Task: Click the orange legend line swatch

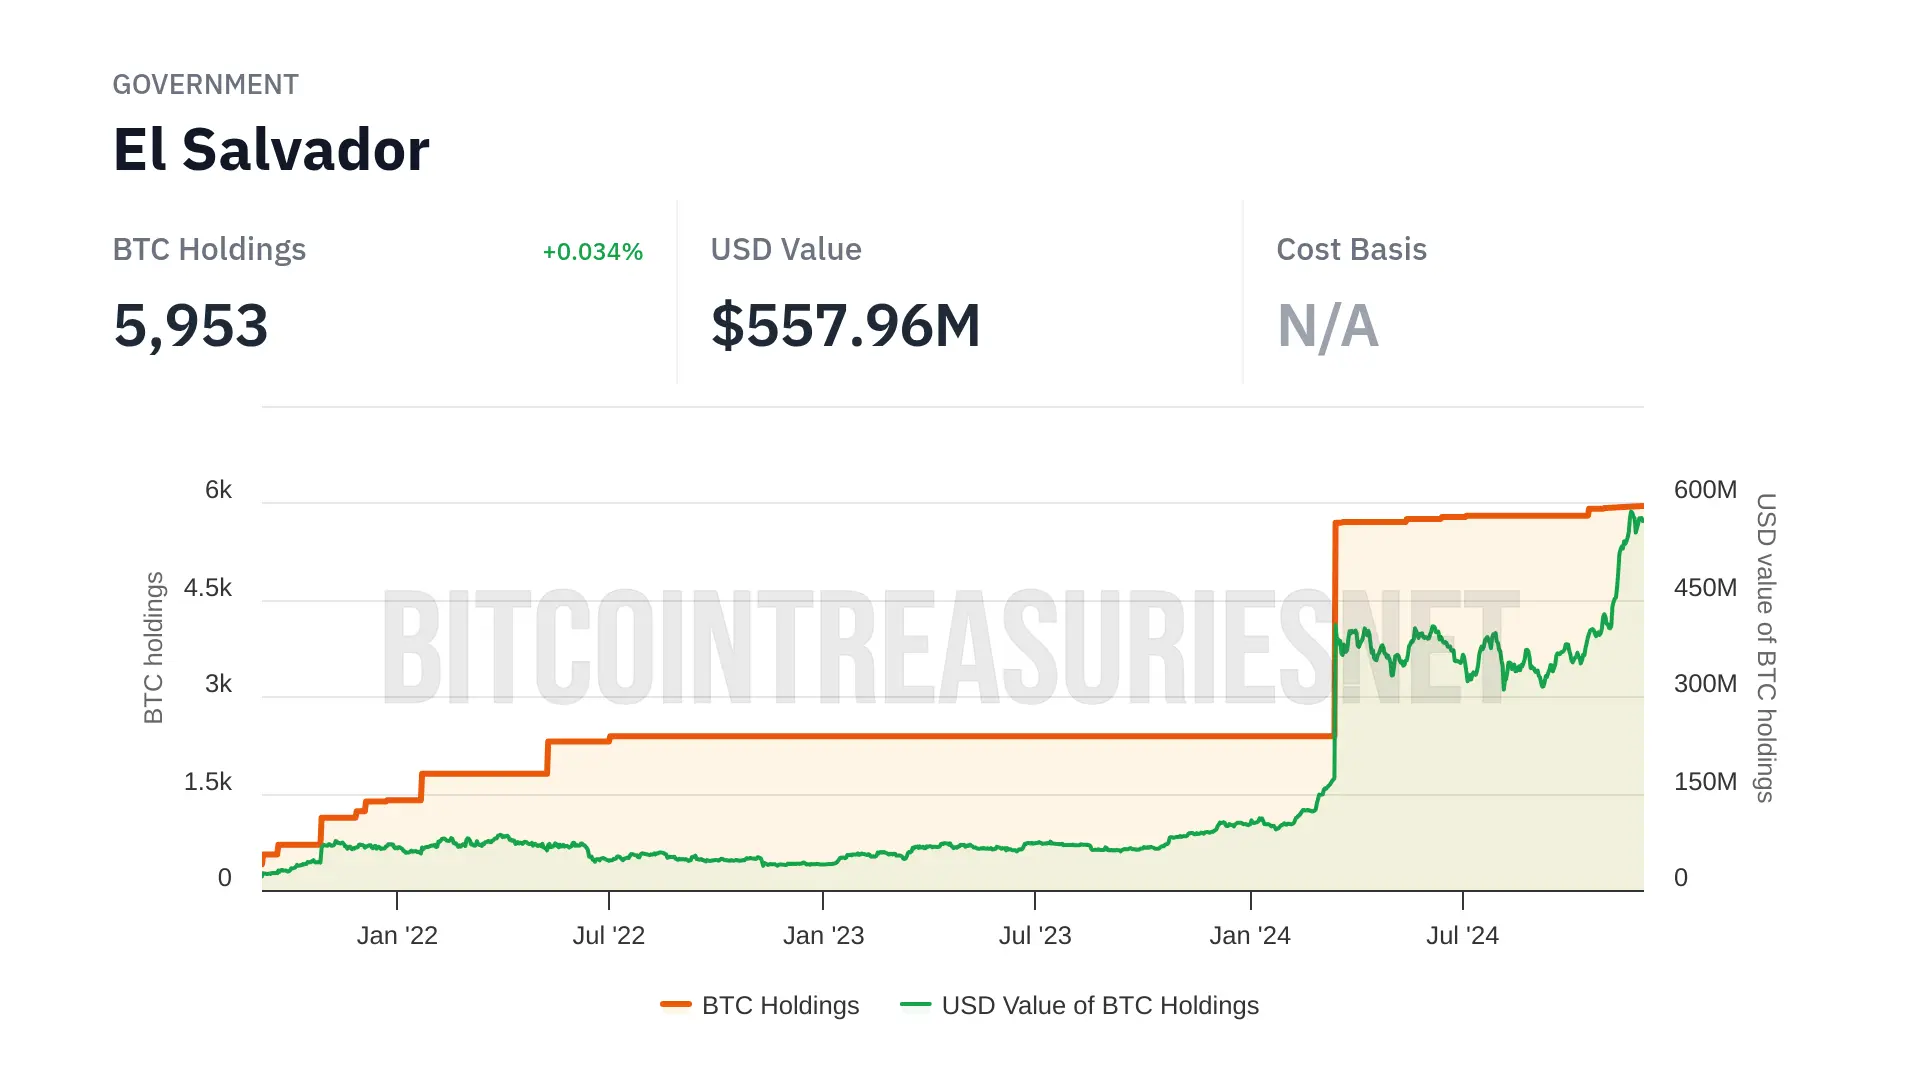Action: coord(676,1004)
